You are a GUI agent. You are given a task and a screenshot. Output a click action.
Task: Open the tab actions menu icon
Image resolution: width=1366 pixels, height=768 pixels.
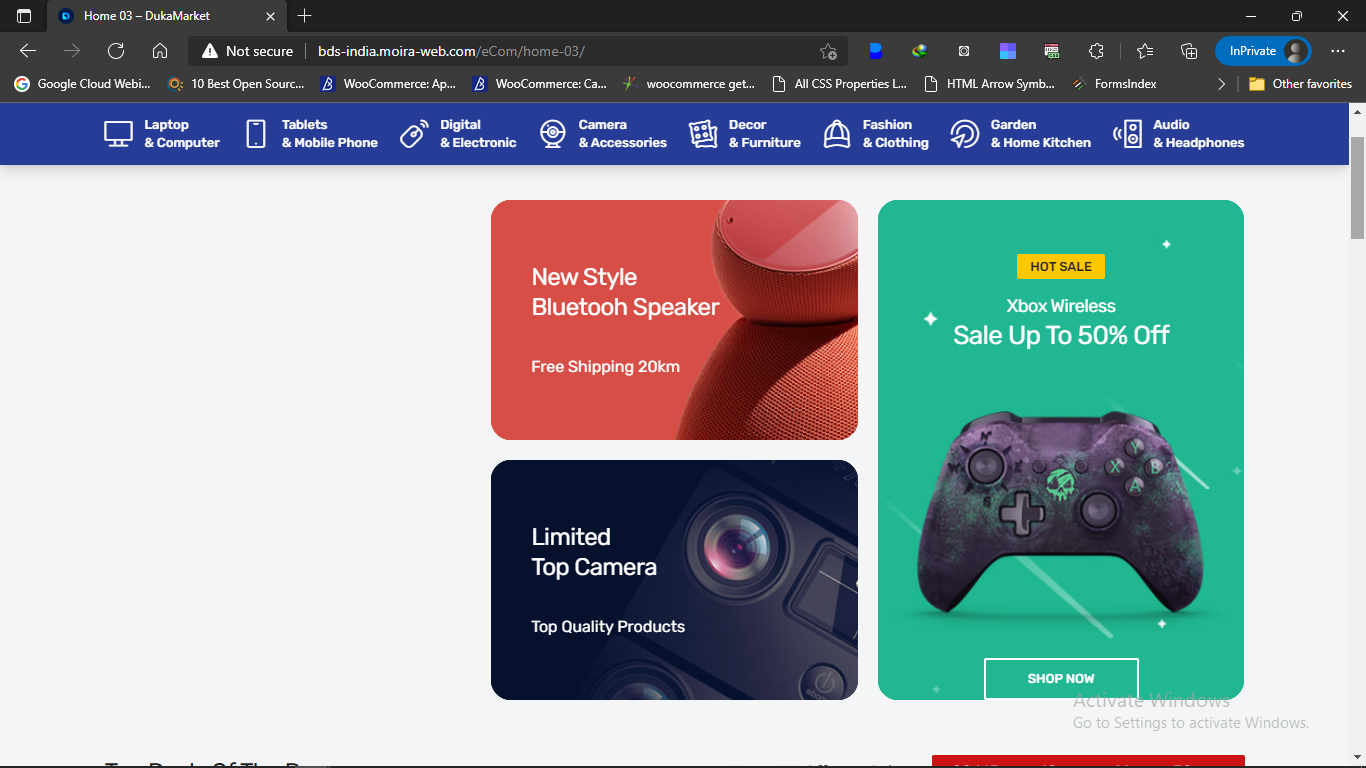point(24,16)
